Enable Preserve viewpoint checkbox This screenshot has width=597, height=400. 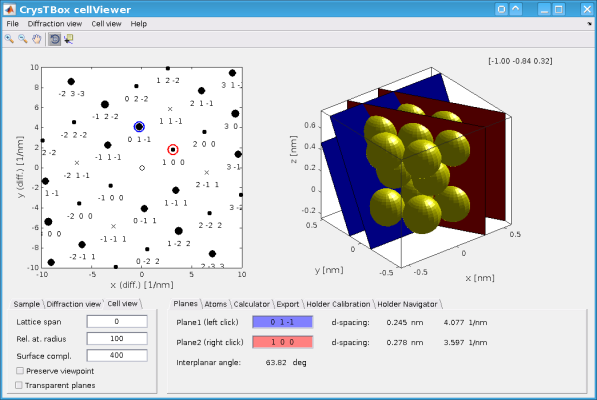(20, 371)
